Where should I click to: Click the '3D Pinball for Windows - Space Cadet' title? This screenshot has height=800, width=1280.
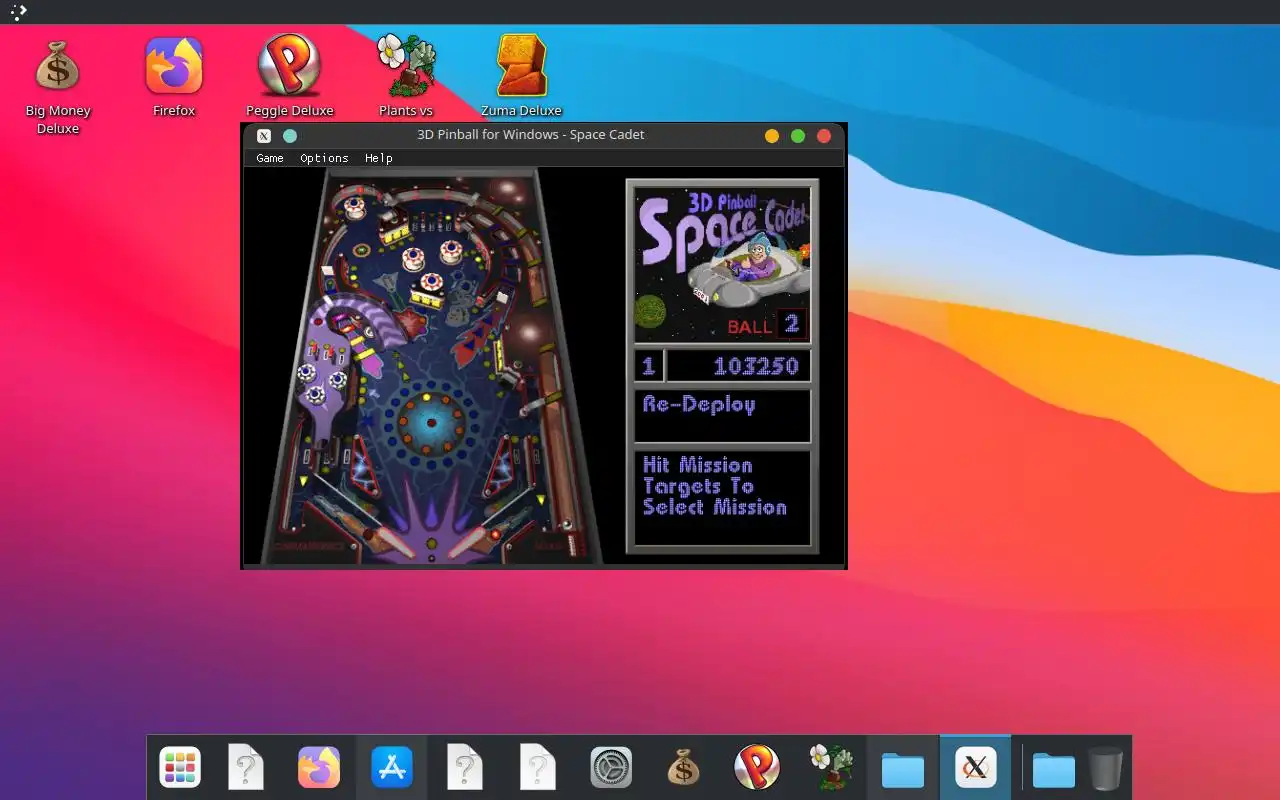click(531, 135)
